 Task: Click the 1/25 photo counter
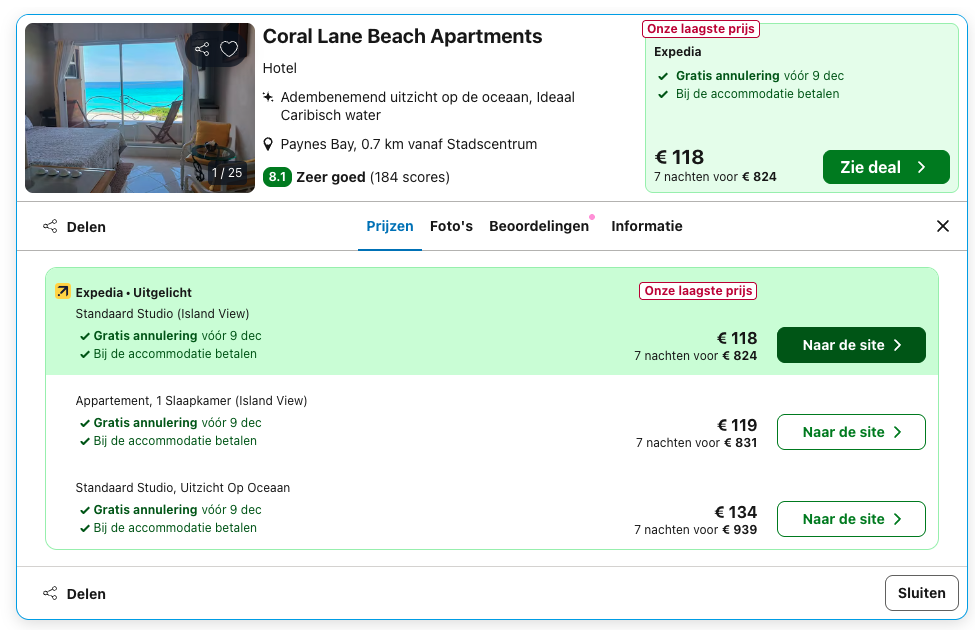click(227, 171)
